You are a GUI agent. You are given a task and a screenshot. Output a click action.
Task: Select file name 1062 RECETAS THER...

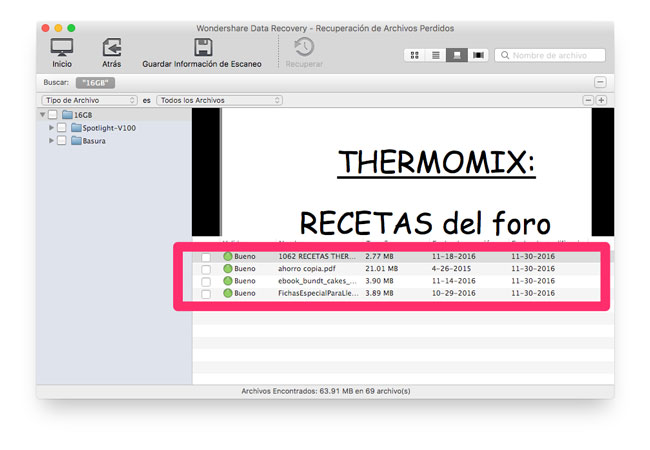pos(317,256)
